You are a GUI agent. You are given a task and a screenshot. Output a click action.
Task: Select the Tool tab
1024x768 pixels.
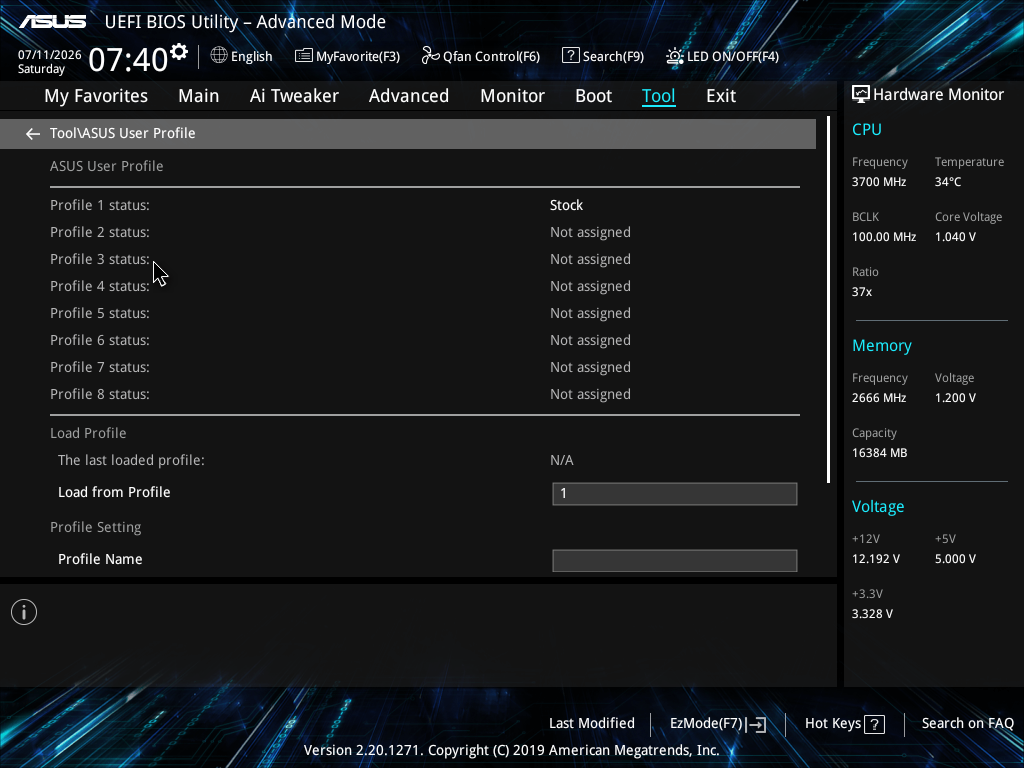[658, 96]
